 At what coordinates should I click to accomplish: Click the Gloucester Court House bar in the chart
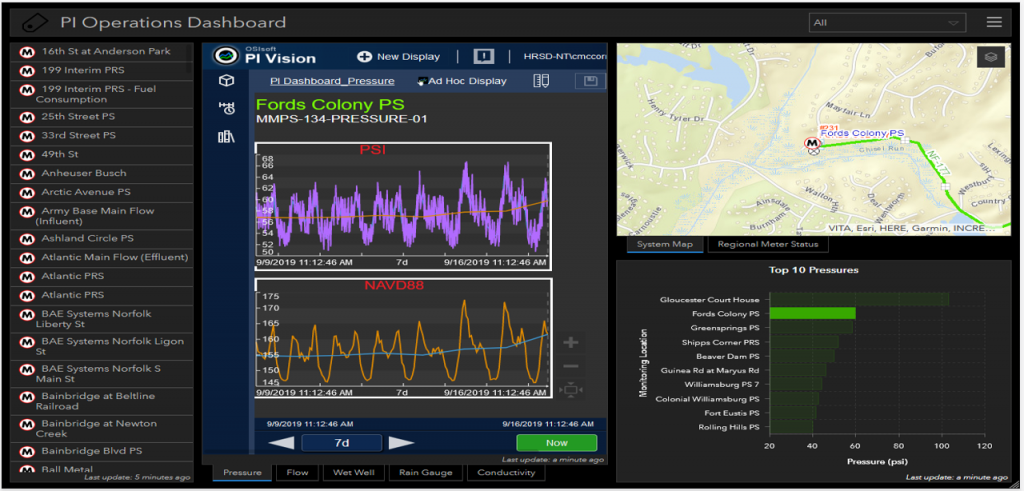click(859, 300)
